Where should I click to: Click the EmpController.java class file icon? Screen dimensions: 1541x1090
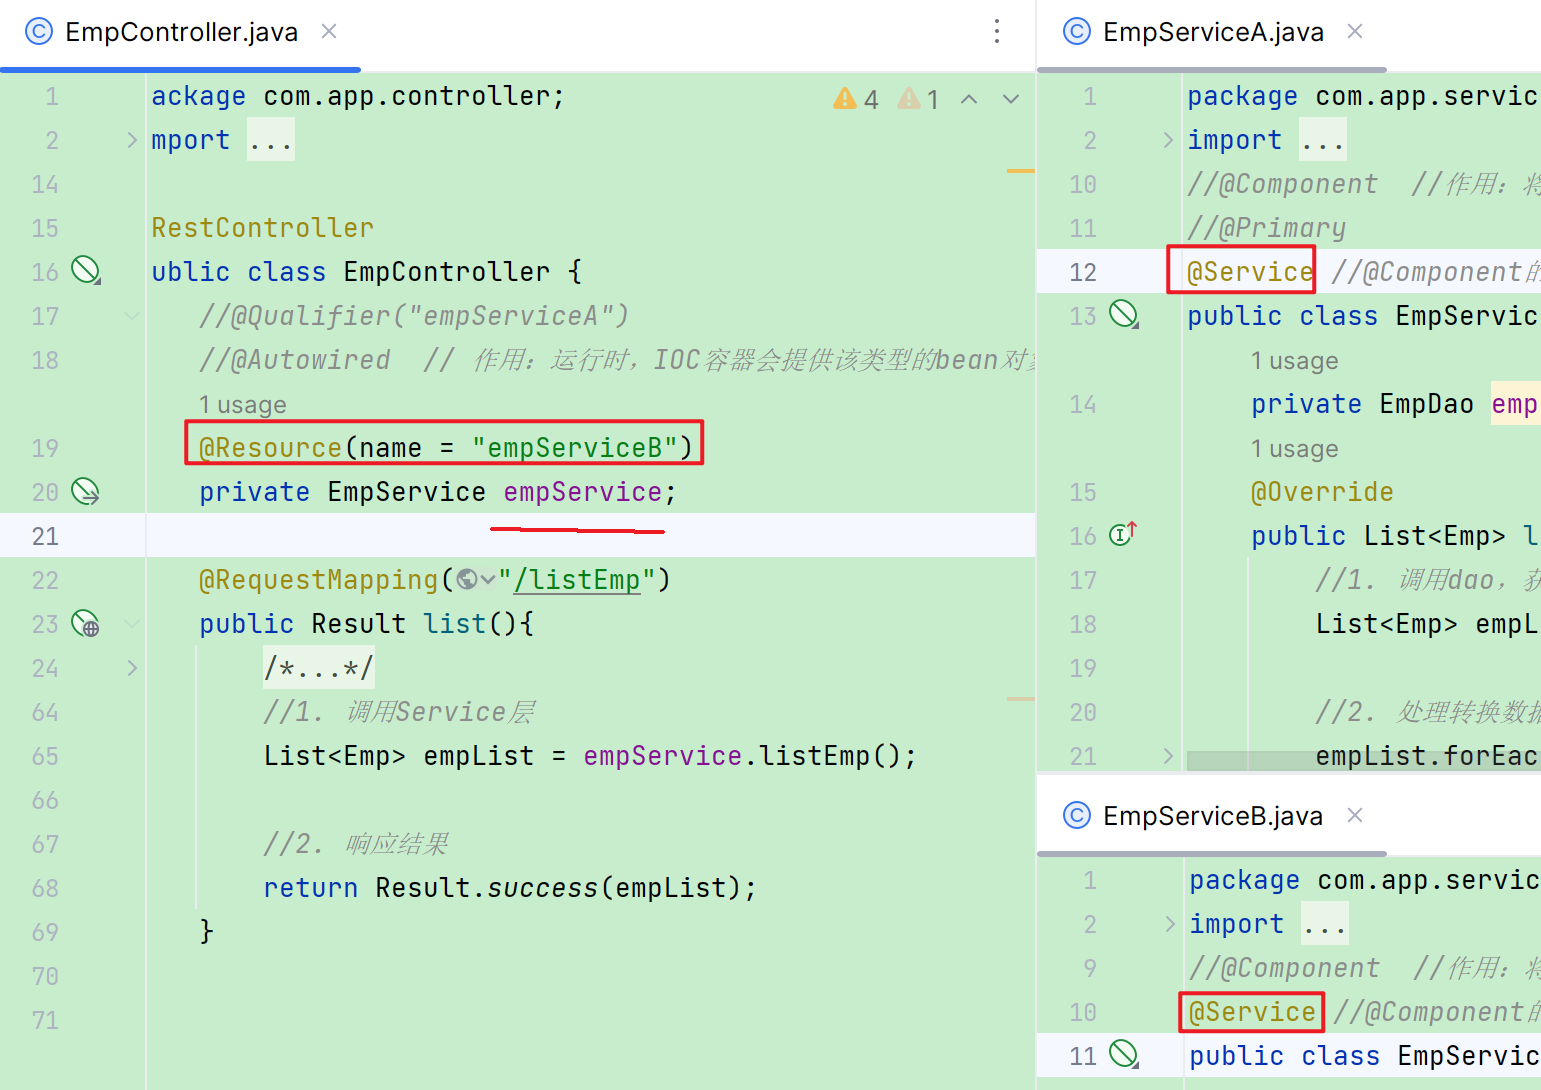click(x=39, y=32)
